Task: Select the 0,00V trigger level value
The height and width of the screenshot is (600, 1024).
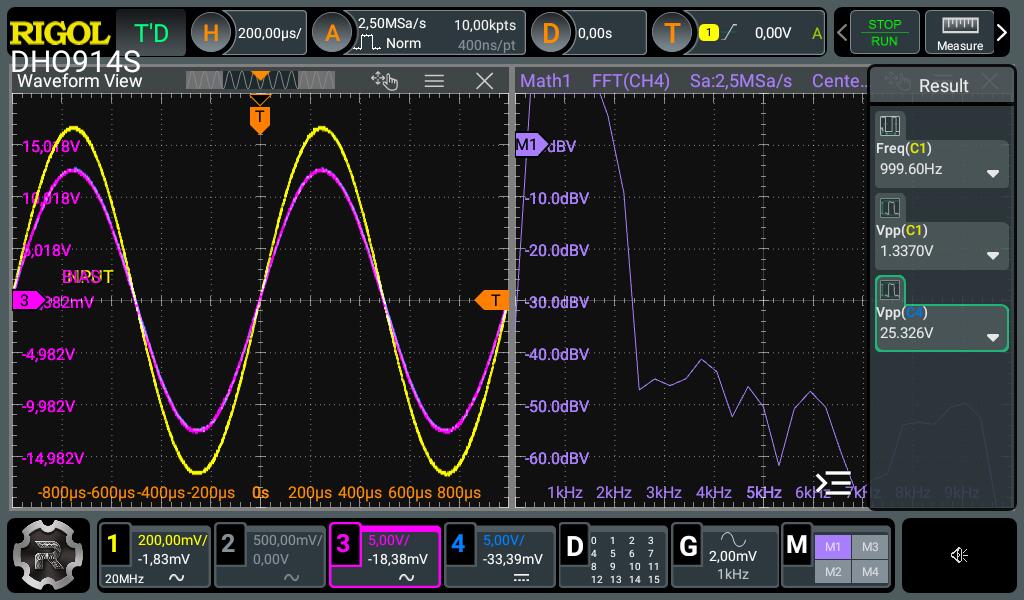Action: click(x=773, y=33)
